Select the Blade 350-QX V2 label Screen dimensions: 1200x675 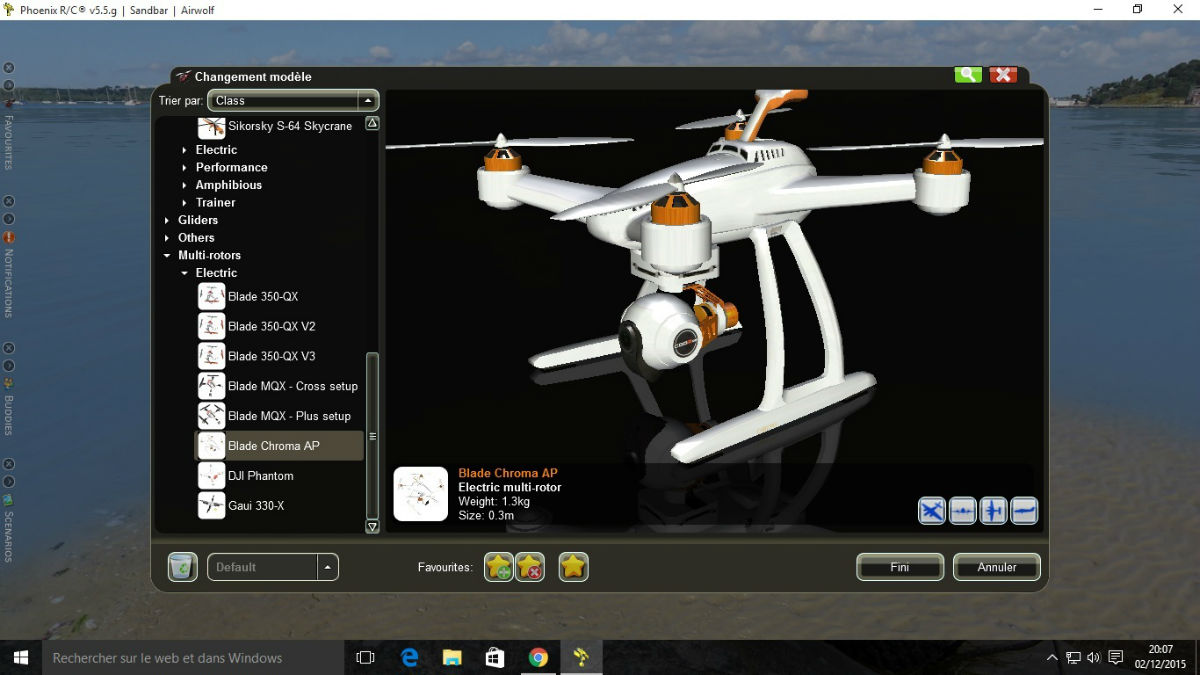click(x=272, y=326)
